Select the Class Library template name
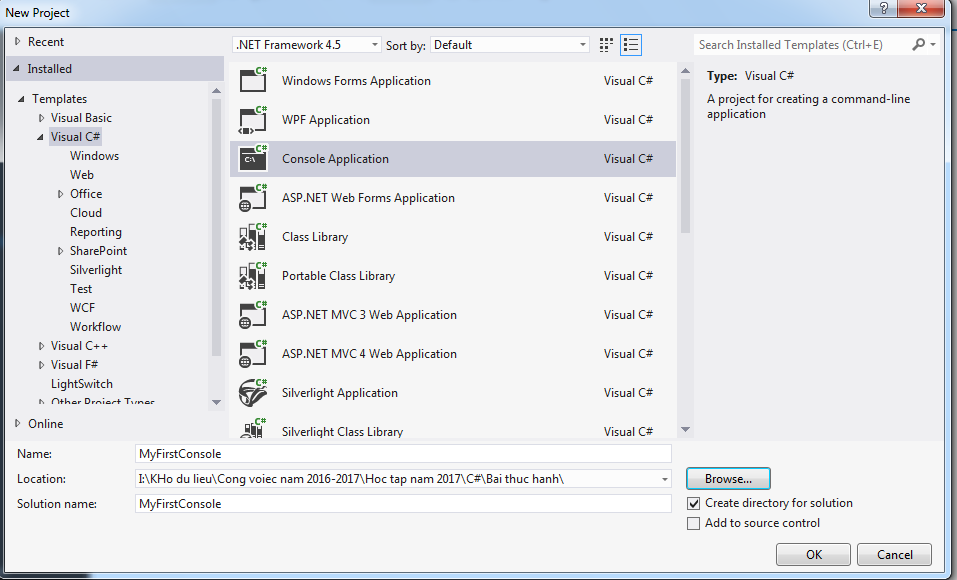Screen dimensions: 957x580 coord(315,237)
